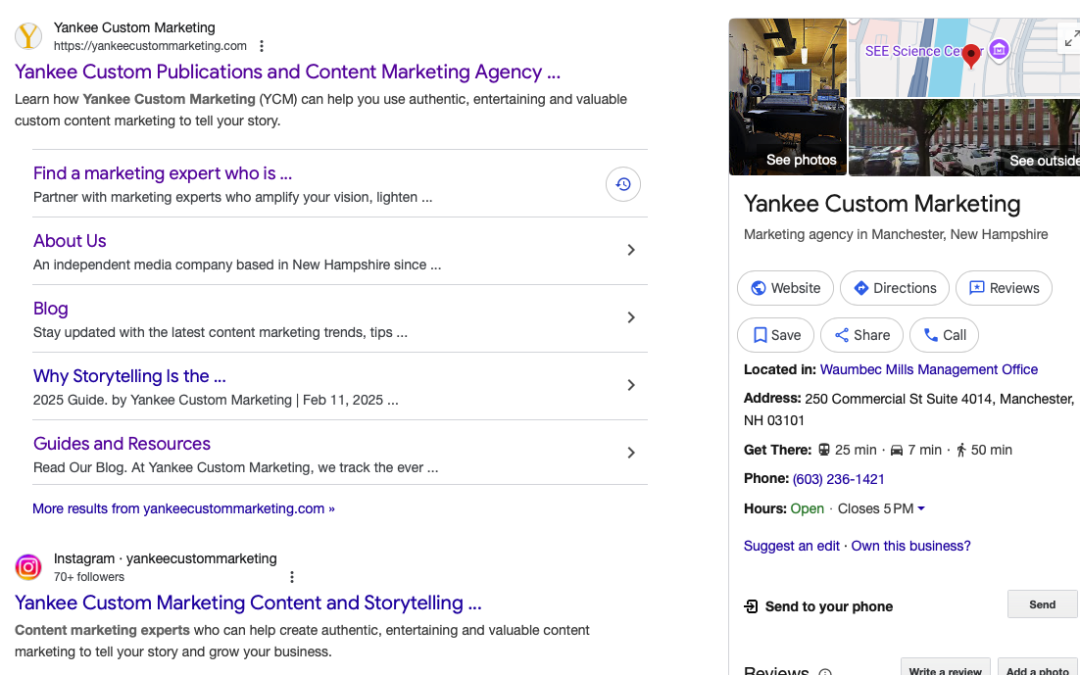Expand the Why Storytelling Is the sitelink chevron
The height and width of the screenshot is (675, 1080).
(x=631, y=385)
